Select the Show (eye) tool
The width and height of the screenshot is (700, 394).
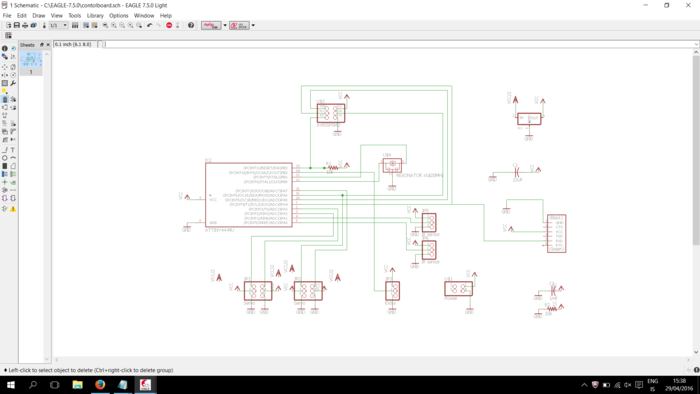coord(13,48)
